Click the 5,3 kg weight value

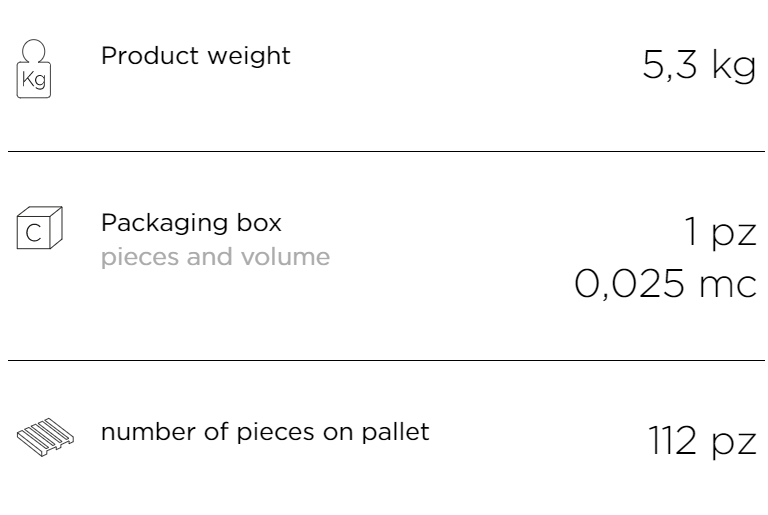click(699, 65)
